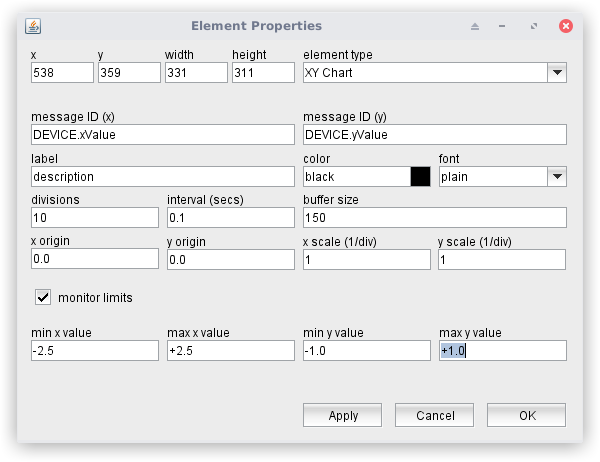Open the element type dropdown
600x462 pixels.
(x=557, y=73)
